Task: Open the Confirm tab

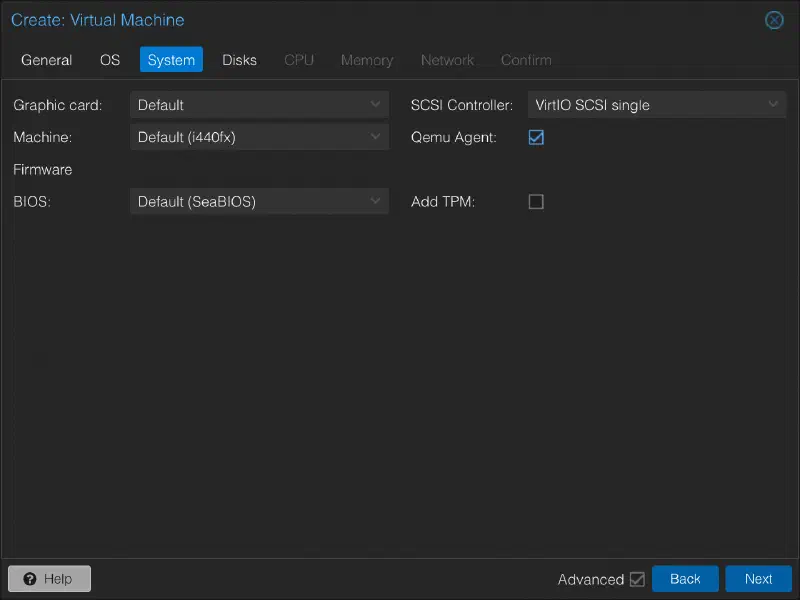Action: point(526,60)
